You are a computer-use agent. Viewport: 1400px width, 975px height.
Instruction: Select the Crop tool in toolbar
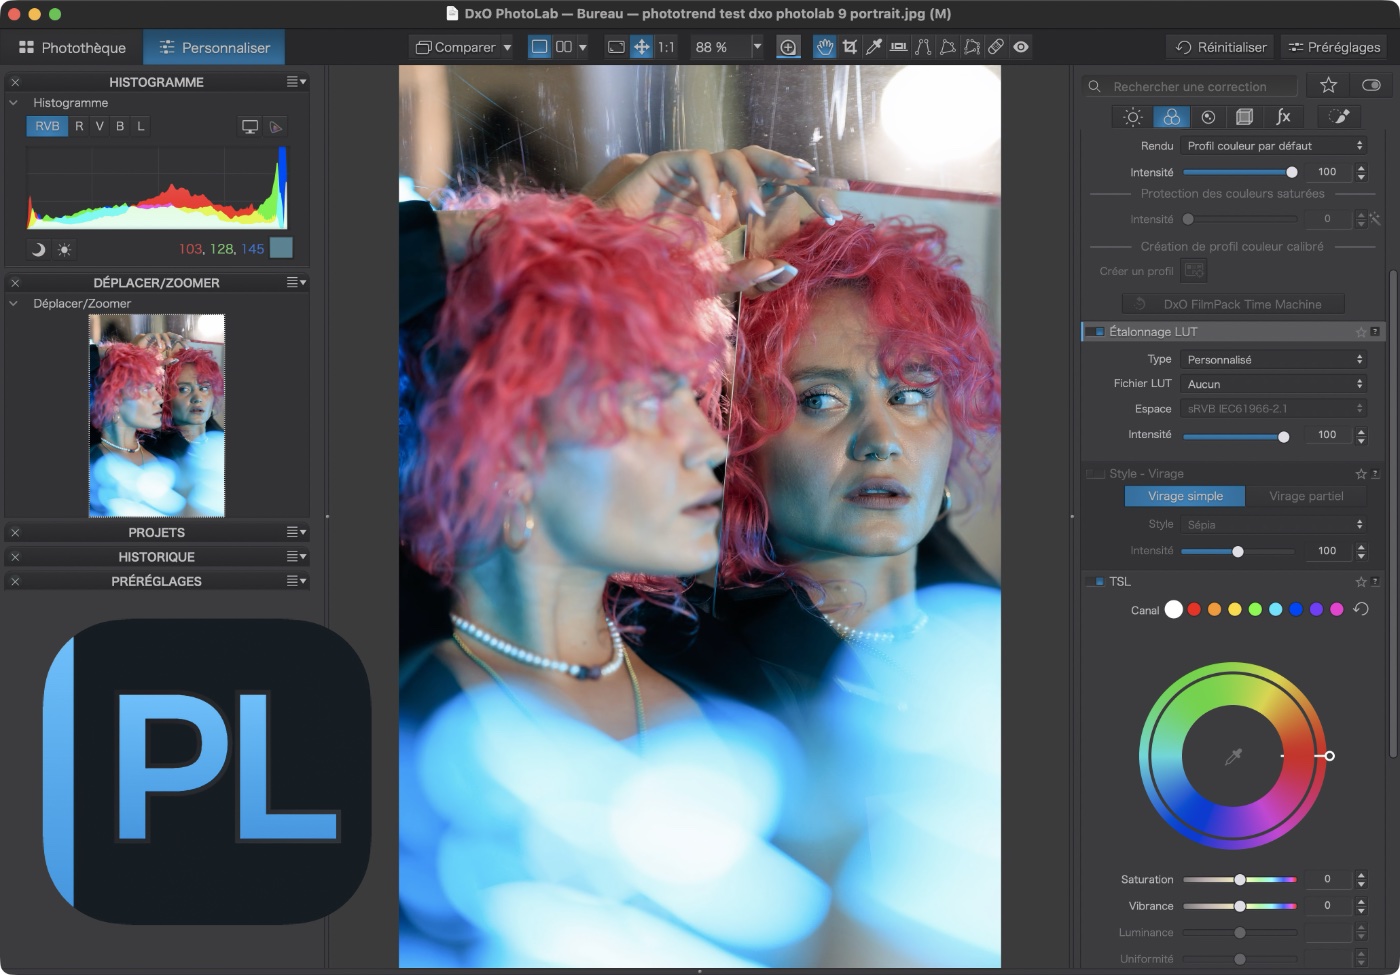[849, 47]
